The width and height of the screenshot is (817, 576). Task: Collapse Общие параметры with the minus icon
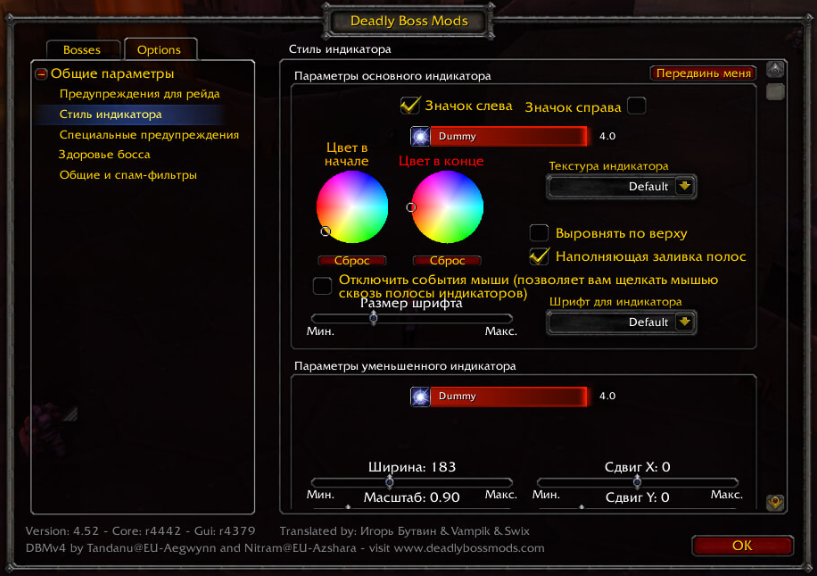(42, 74)
